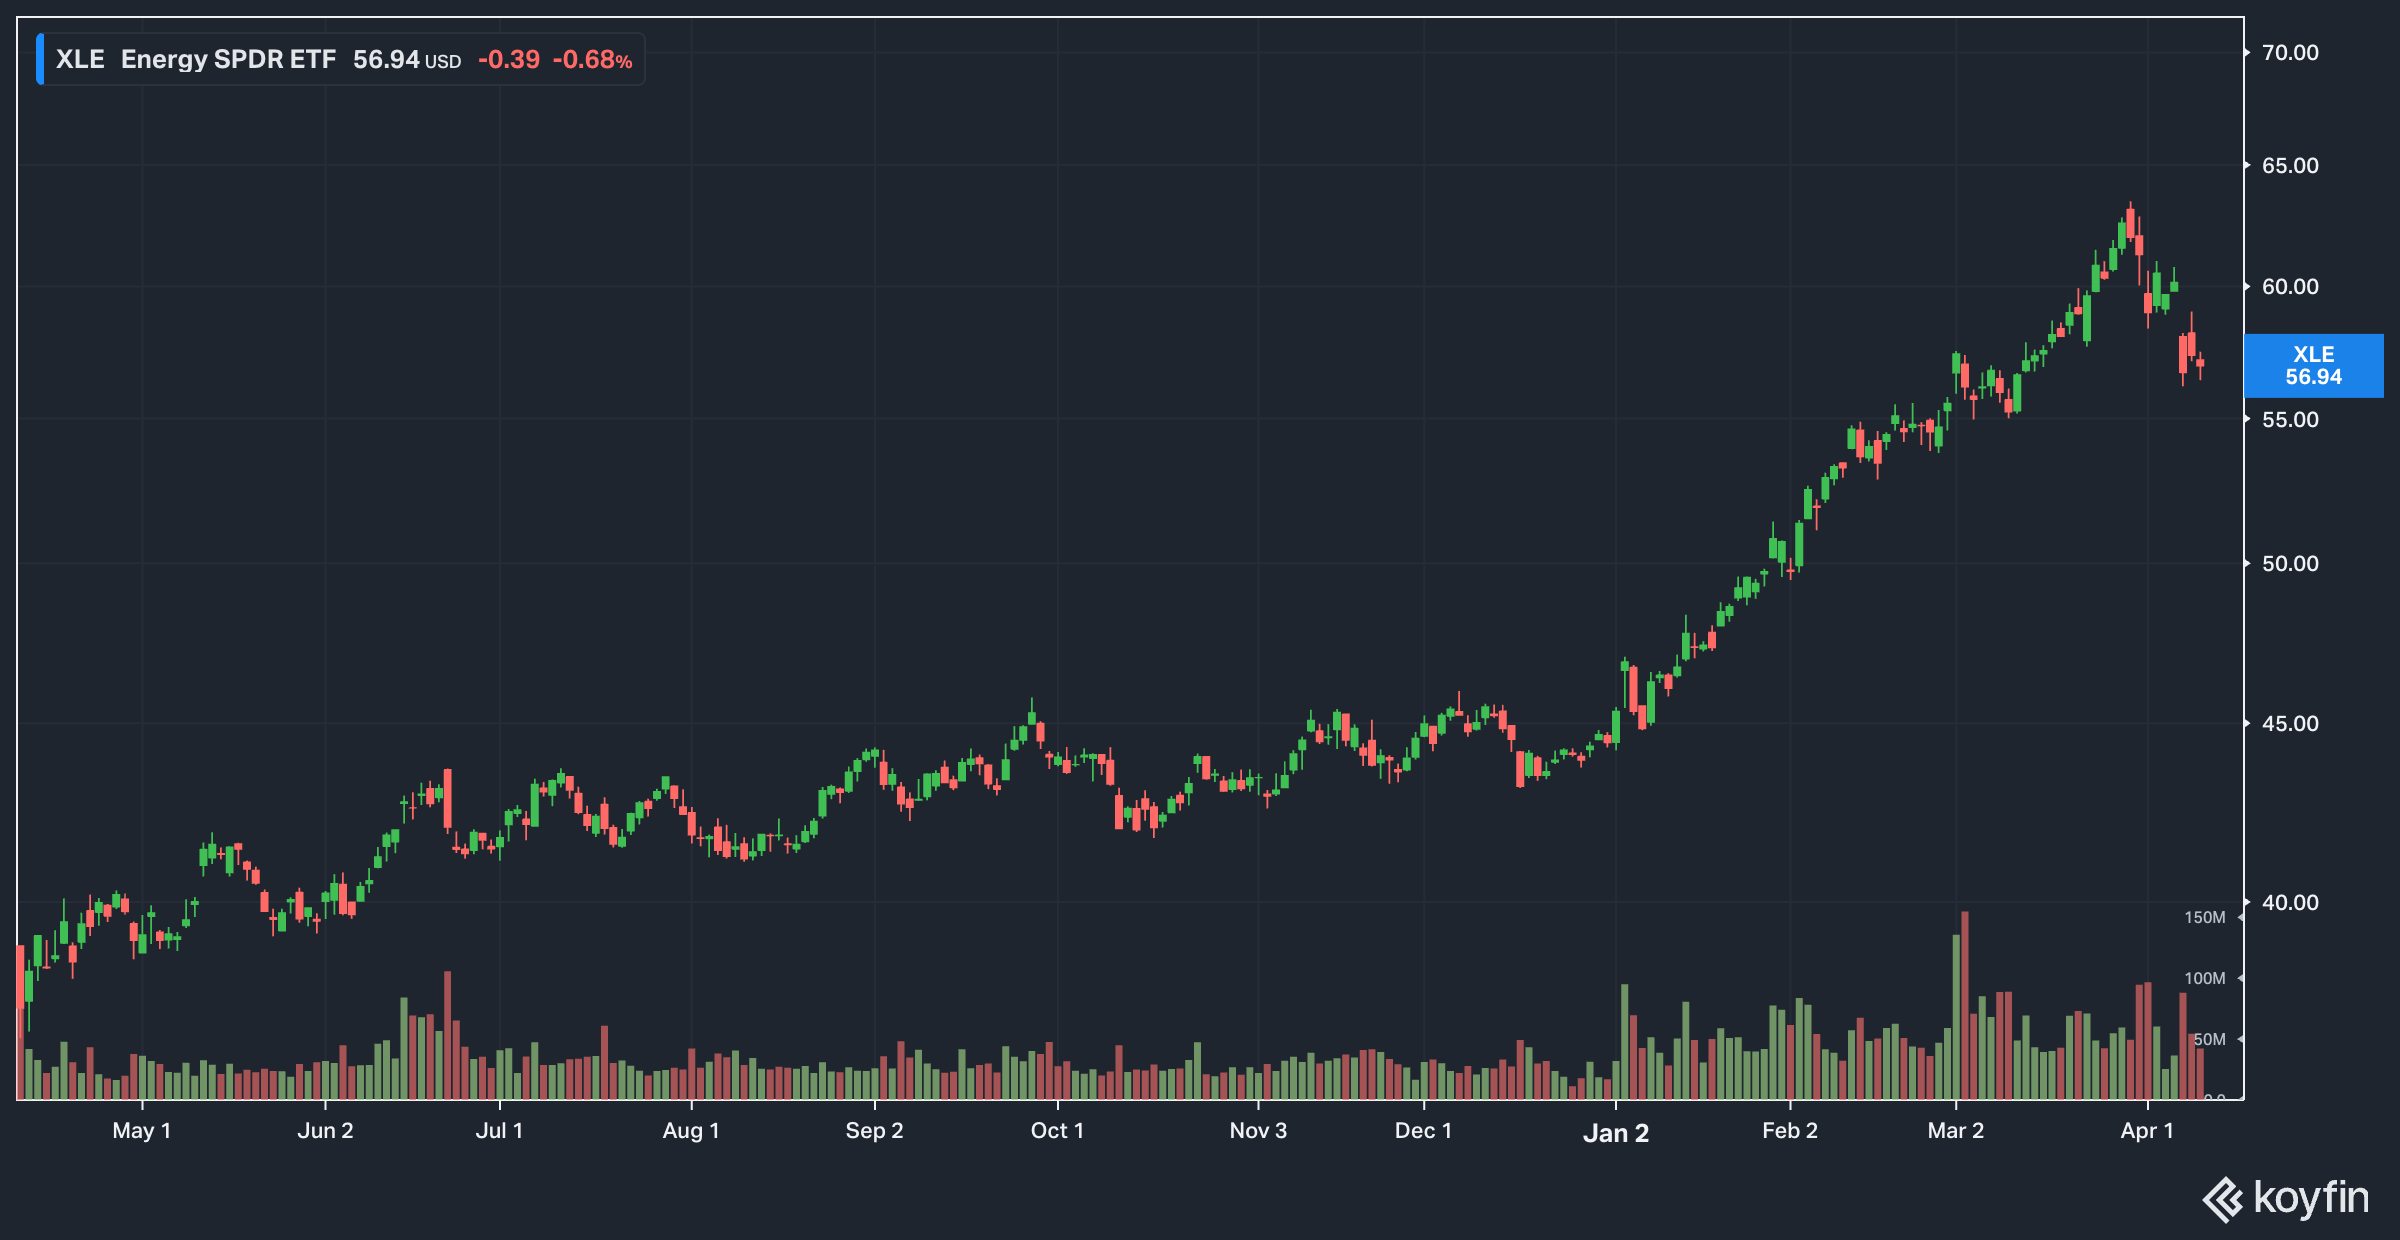The image size is (2400, 1240).
Task: Click the Oct 1 date label
Action: 1056,1131
